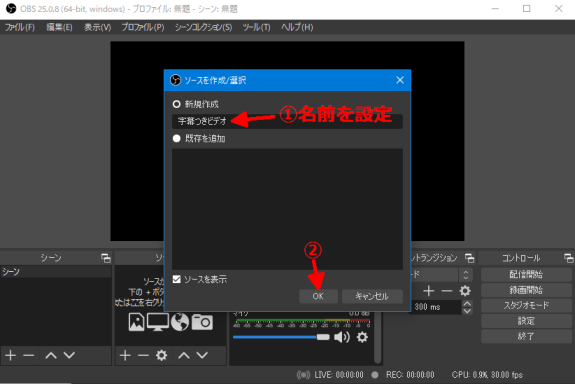Add a new source with plus icon
The height and width of the screenshot is (384, 575).
click(125, 355)
